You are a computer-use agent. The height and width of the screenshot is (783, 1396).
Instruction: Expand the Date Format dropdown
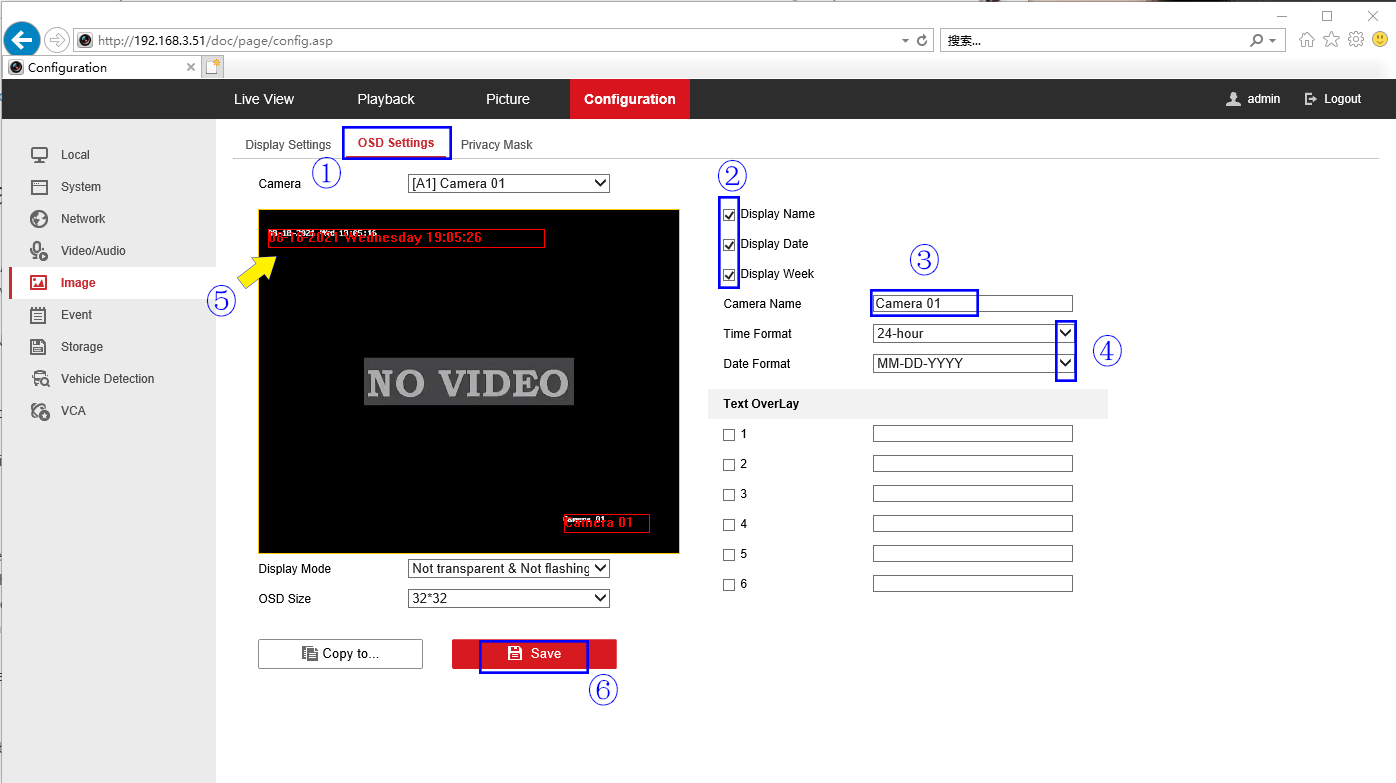(971, 363)
